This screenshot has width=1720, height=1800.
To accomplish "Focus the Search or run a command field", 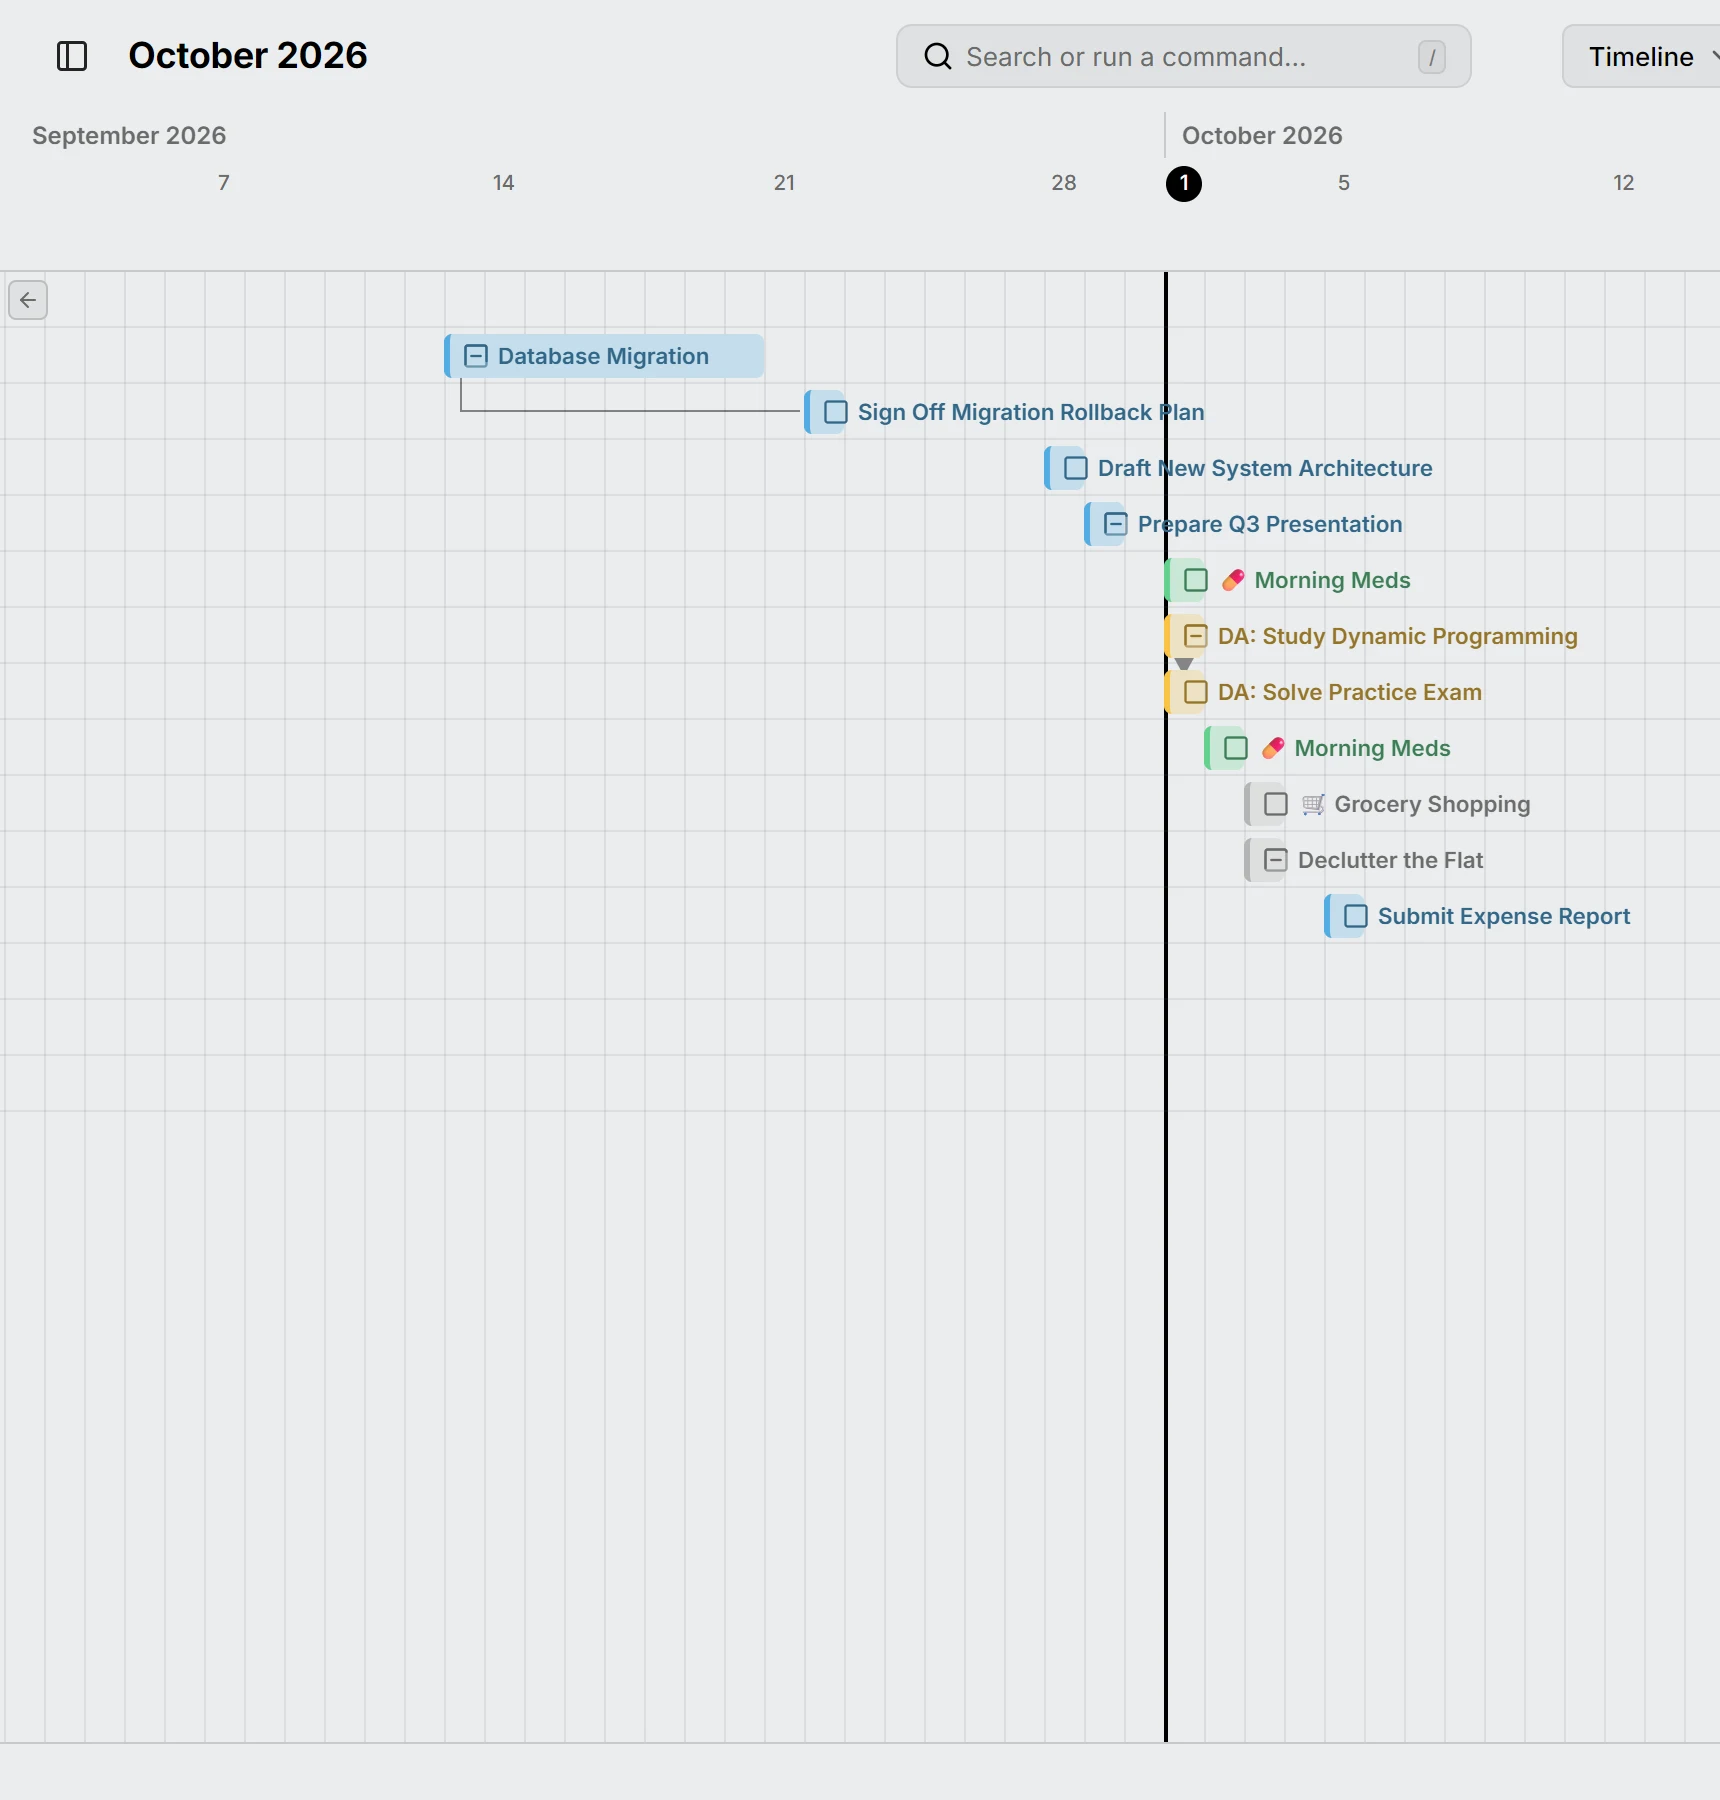I will tap(1183, 56).
